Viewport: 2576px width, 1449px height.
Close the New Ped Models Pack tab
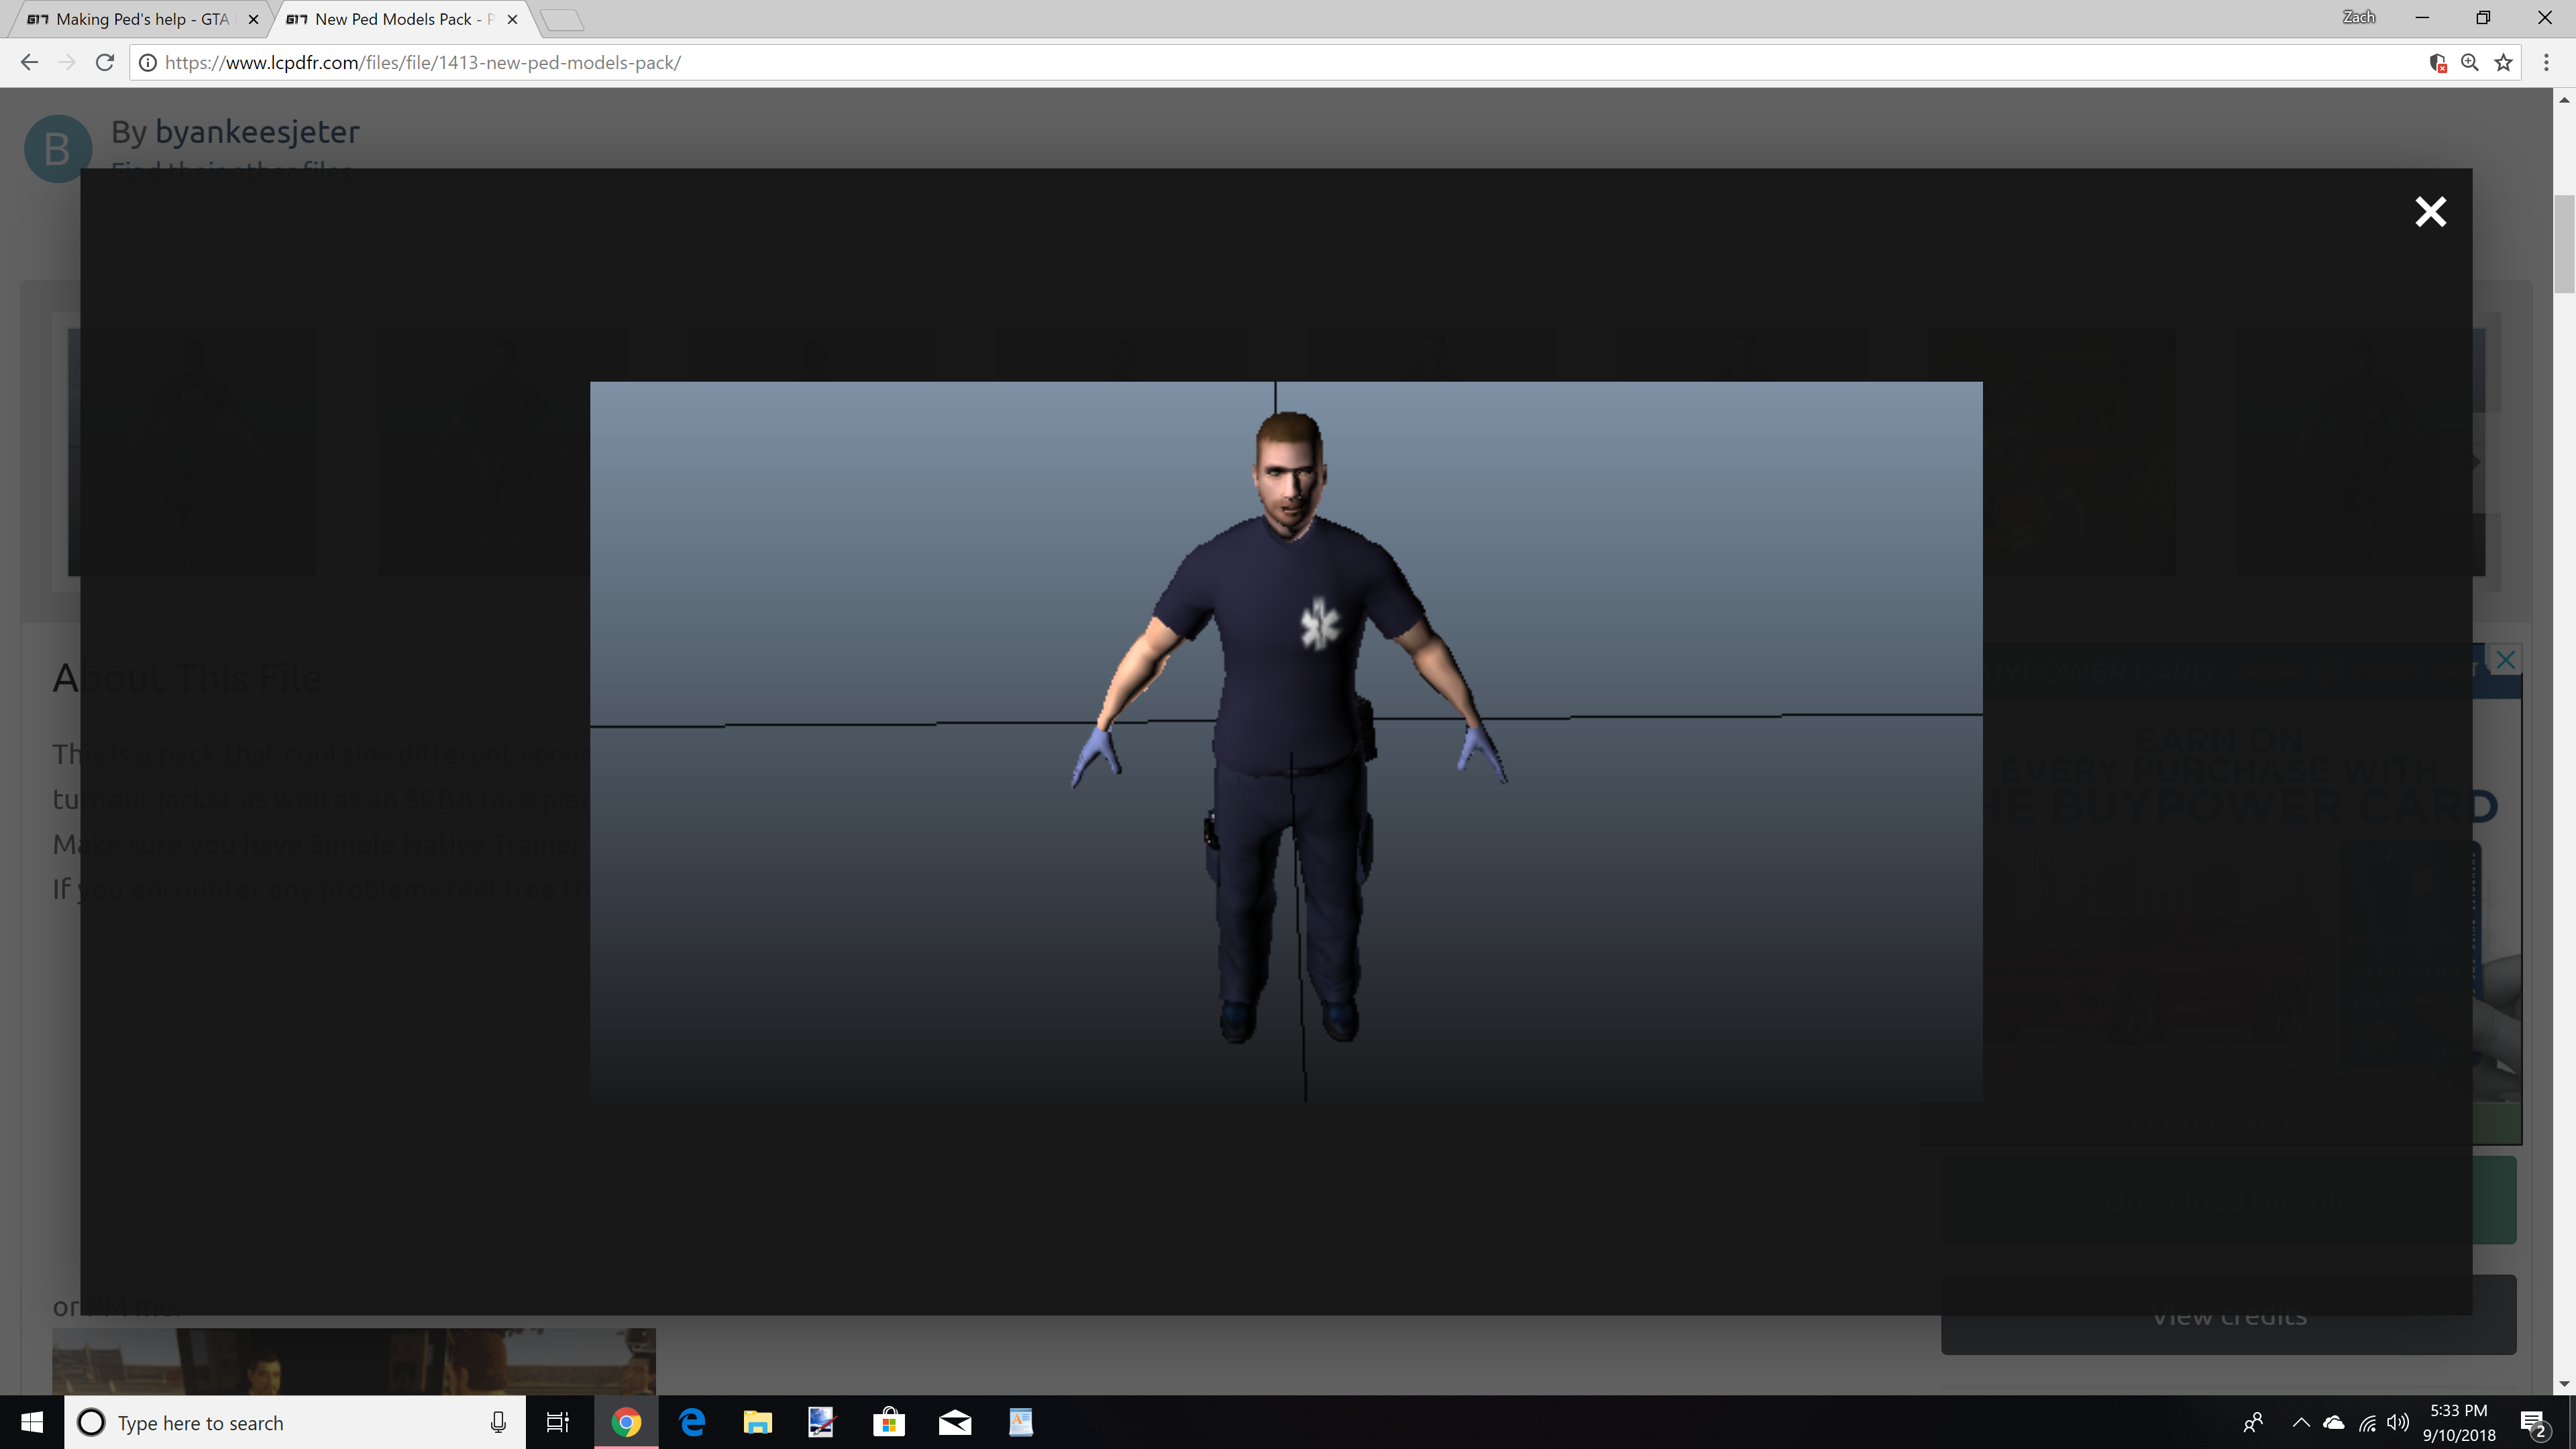point(512,19)
